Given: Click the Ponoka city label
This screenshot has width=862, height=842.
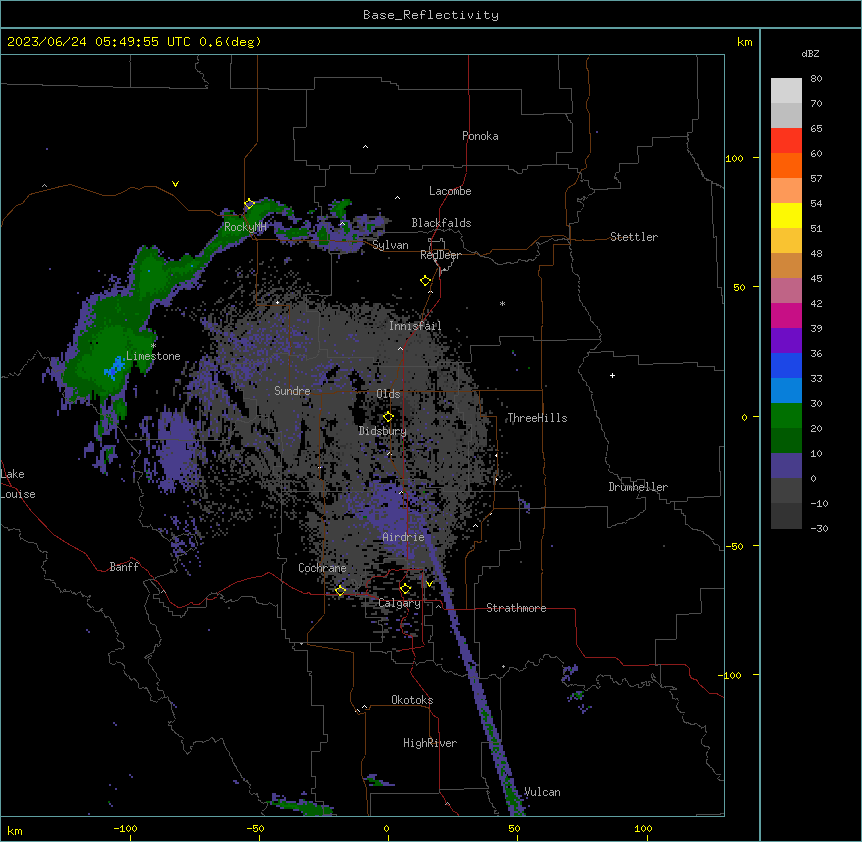Looking at the screenshot, I should pyautogui.click(x=480, y=136).
